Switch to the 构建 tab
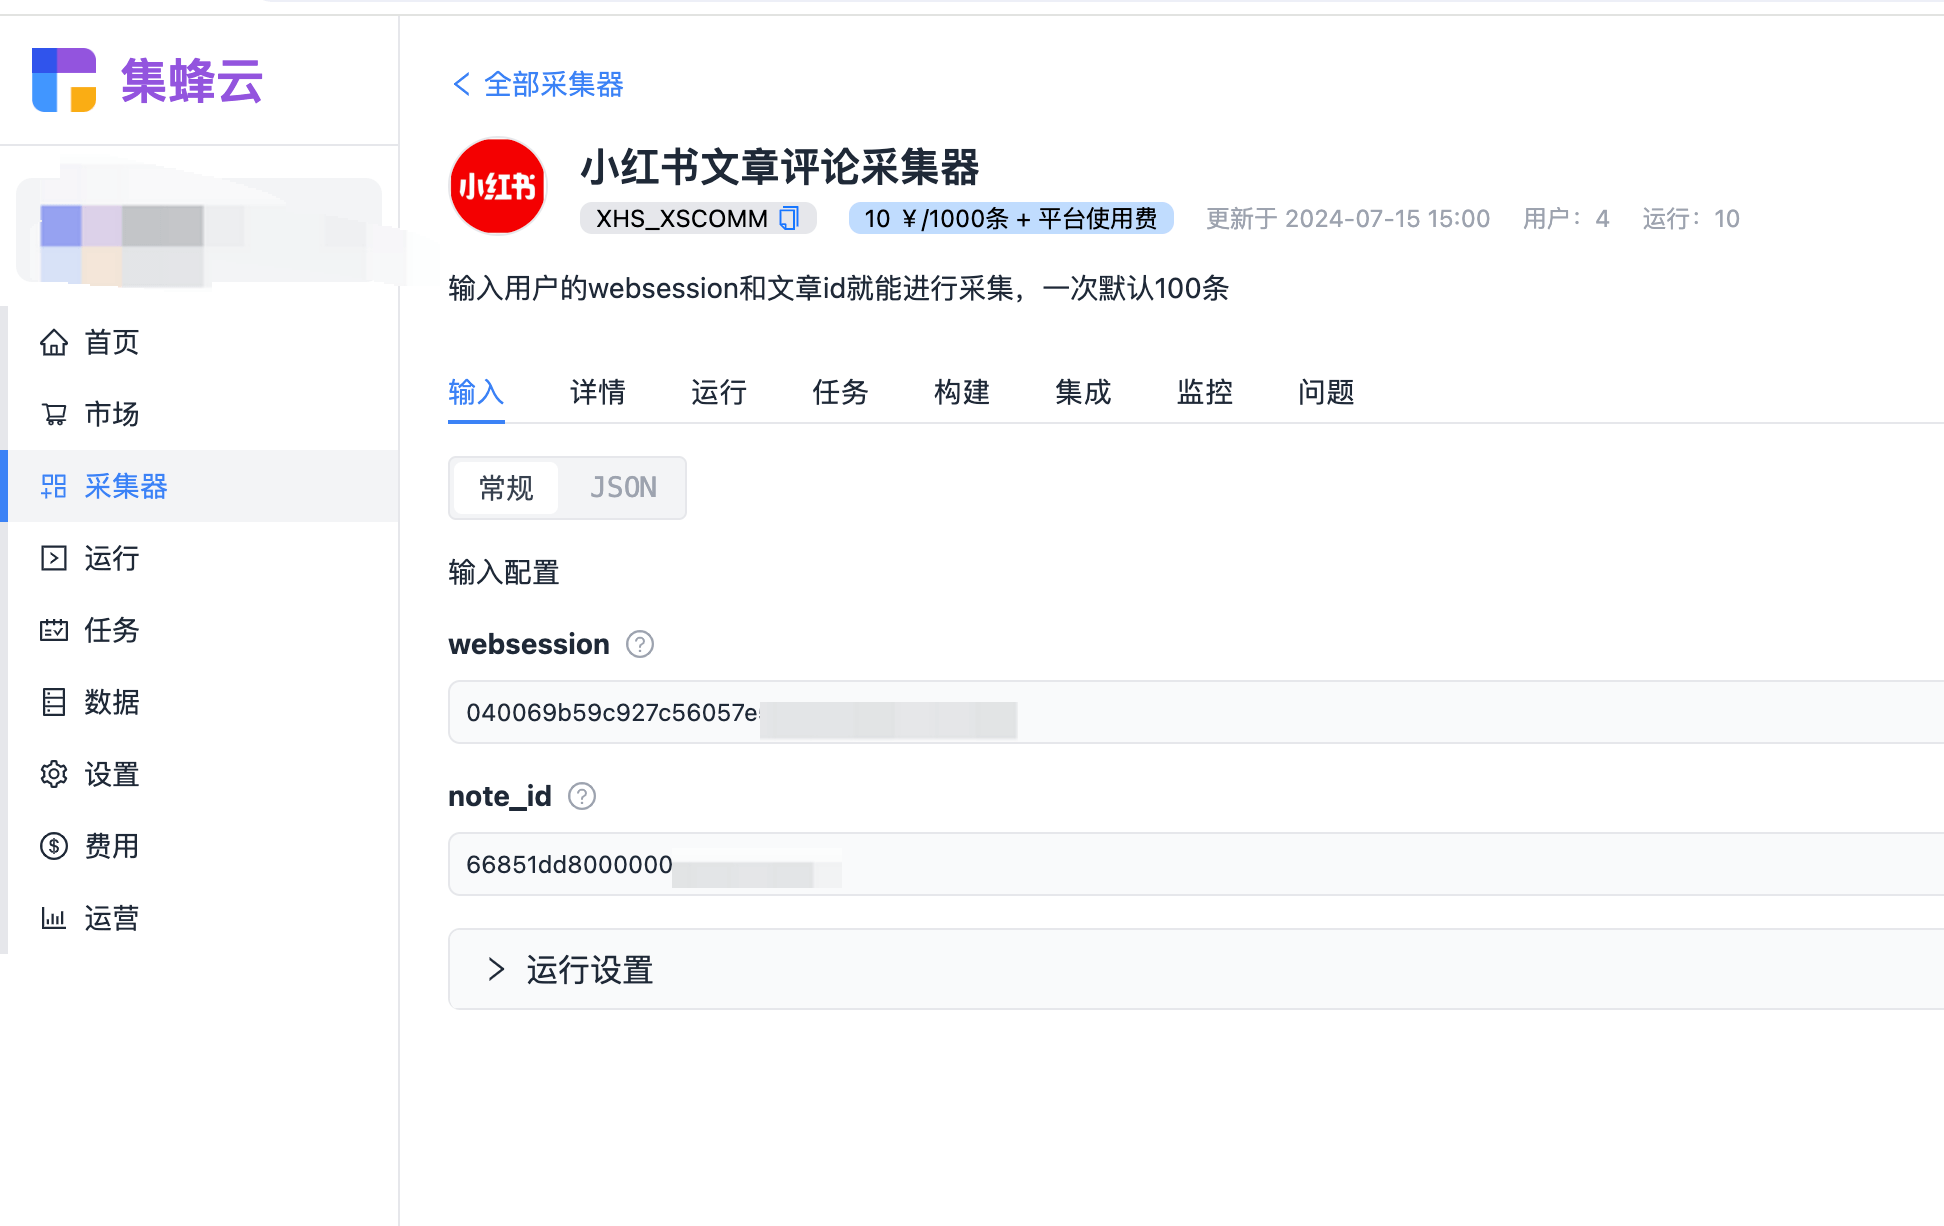The width and height of the screenshot is (1944, 1226). click(x=962, y=392)
